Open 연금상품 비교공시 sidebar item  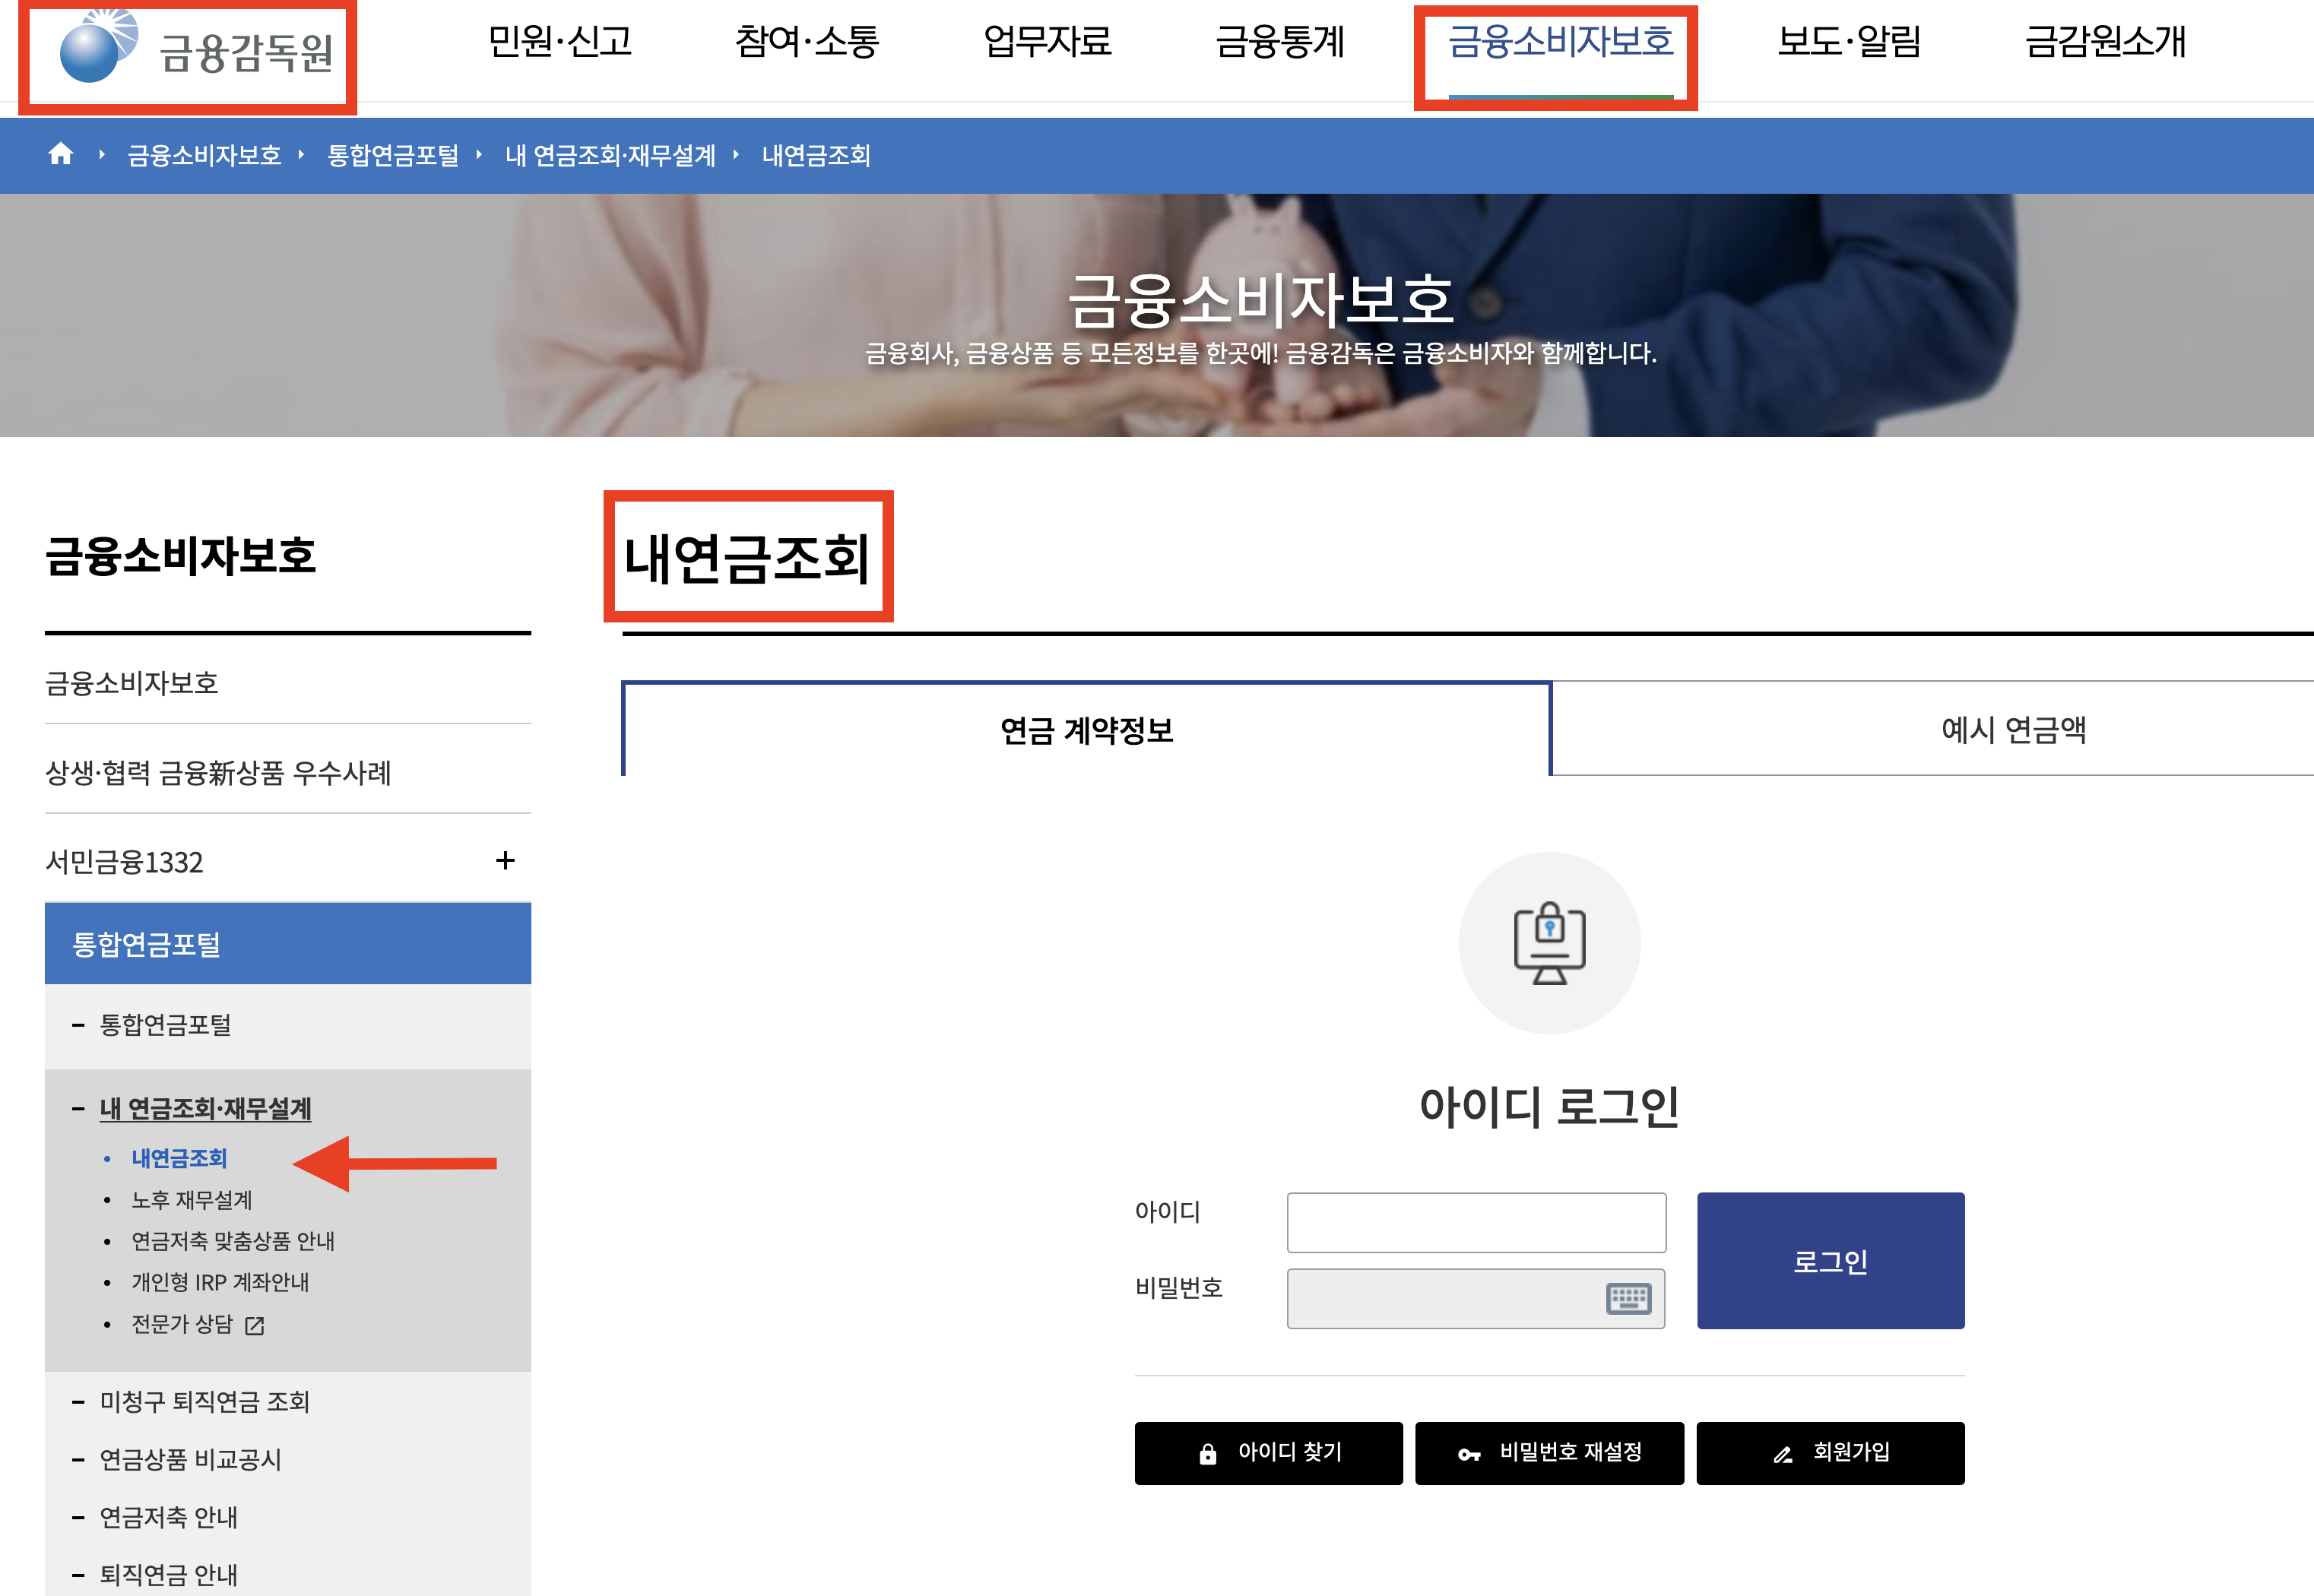pyautogui.click(x=190, y=1460)
